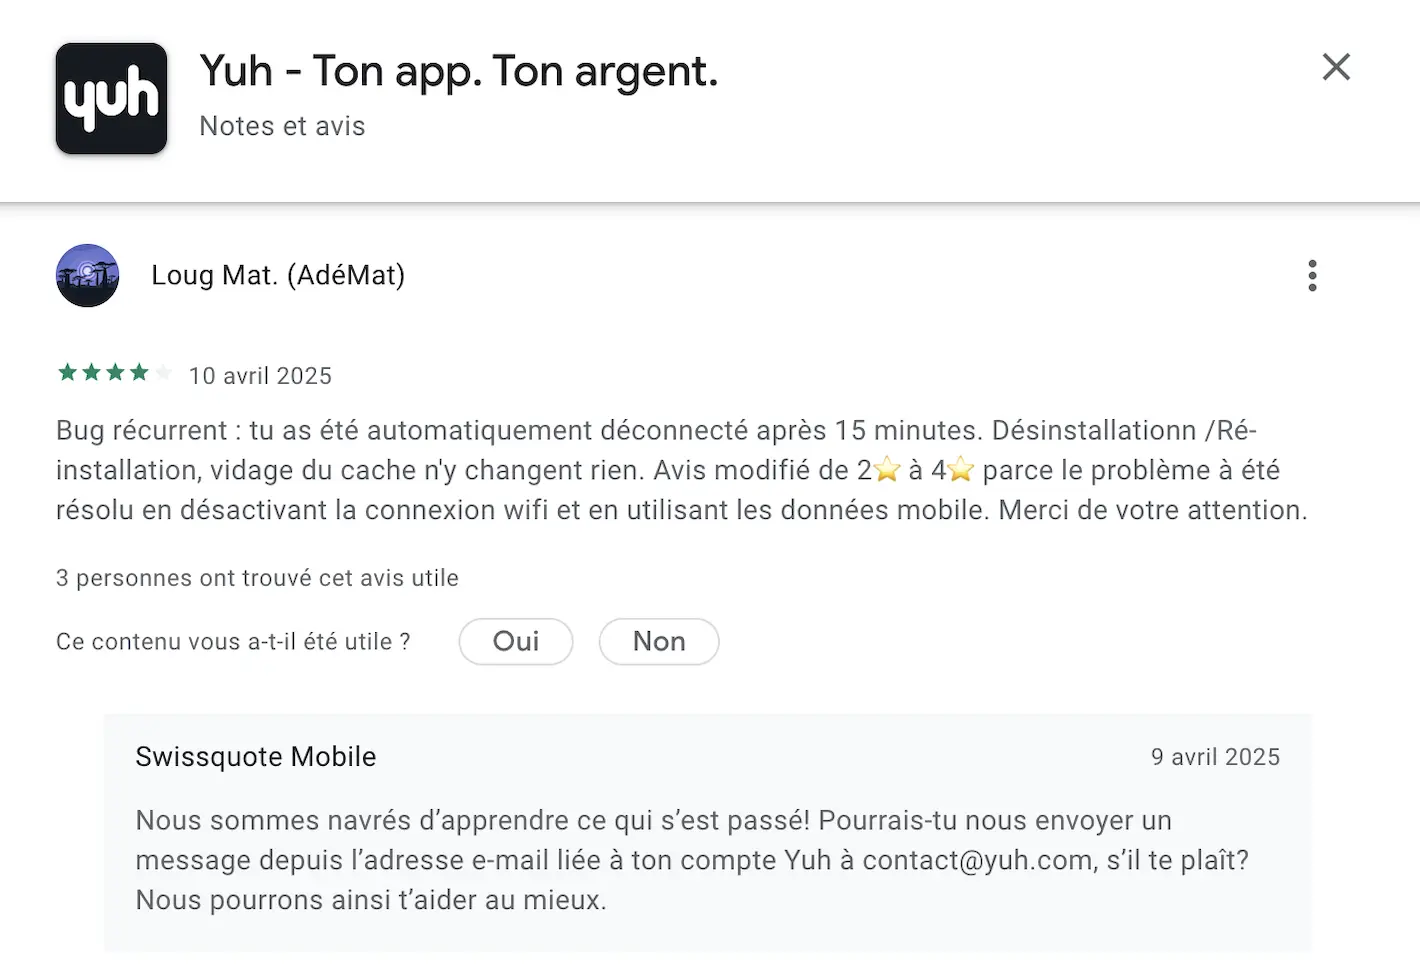
Task: Click the star emoji after the 4
Action: (x=961, y=469)
